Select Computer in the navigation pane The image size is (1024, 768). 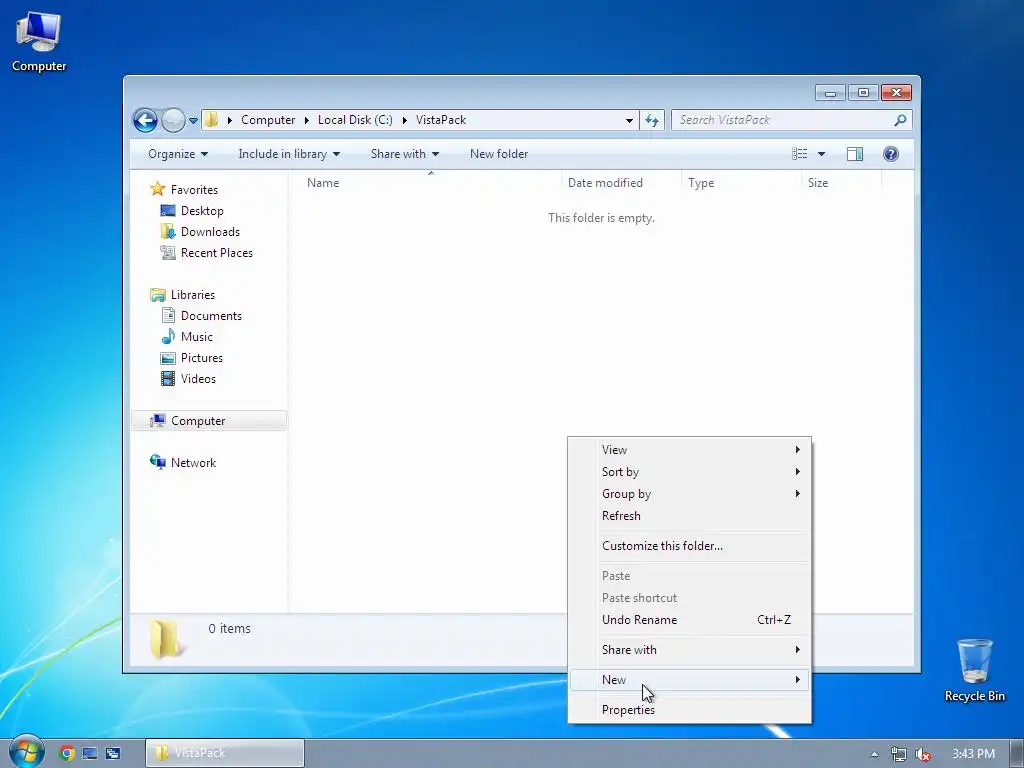point(209,421)
